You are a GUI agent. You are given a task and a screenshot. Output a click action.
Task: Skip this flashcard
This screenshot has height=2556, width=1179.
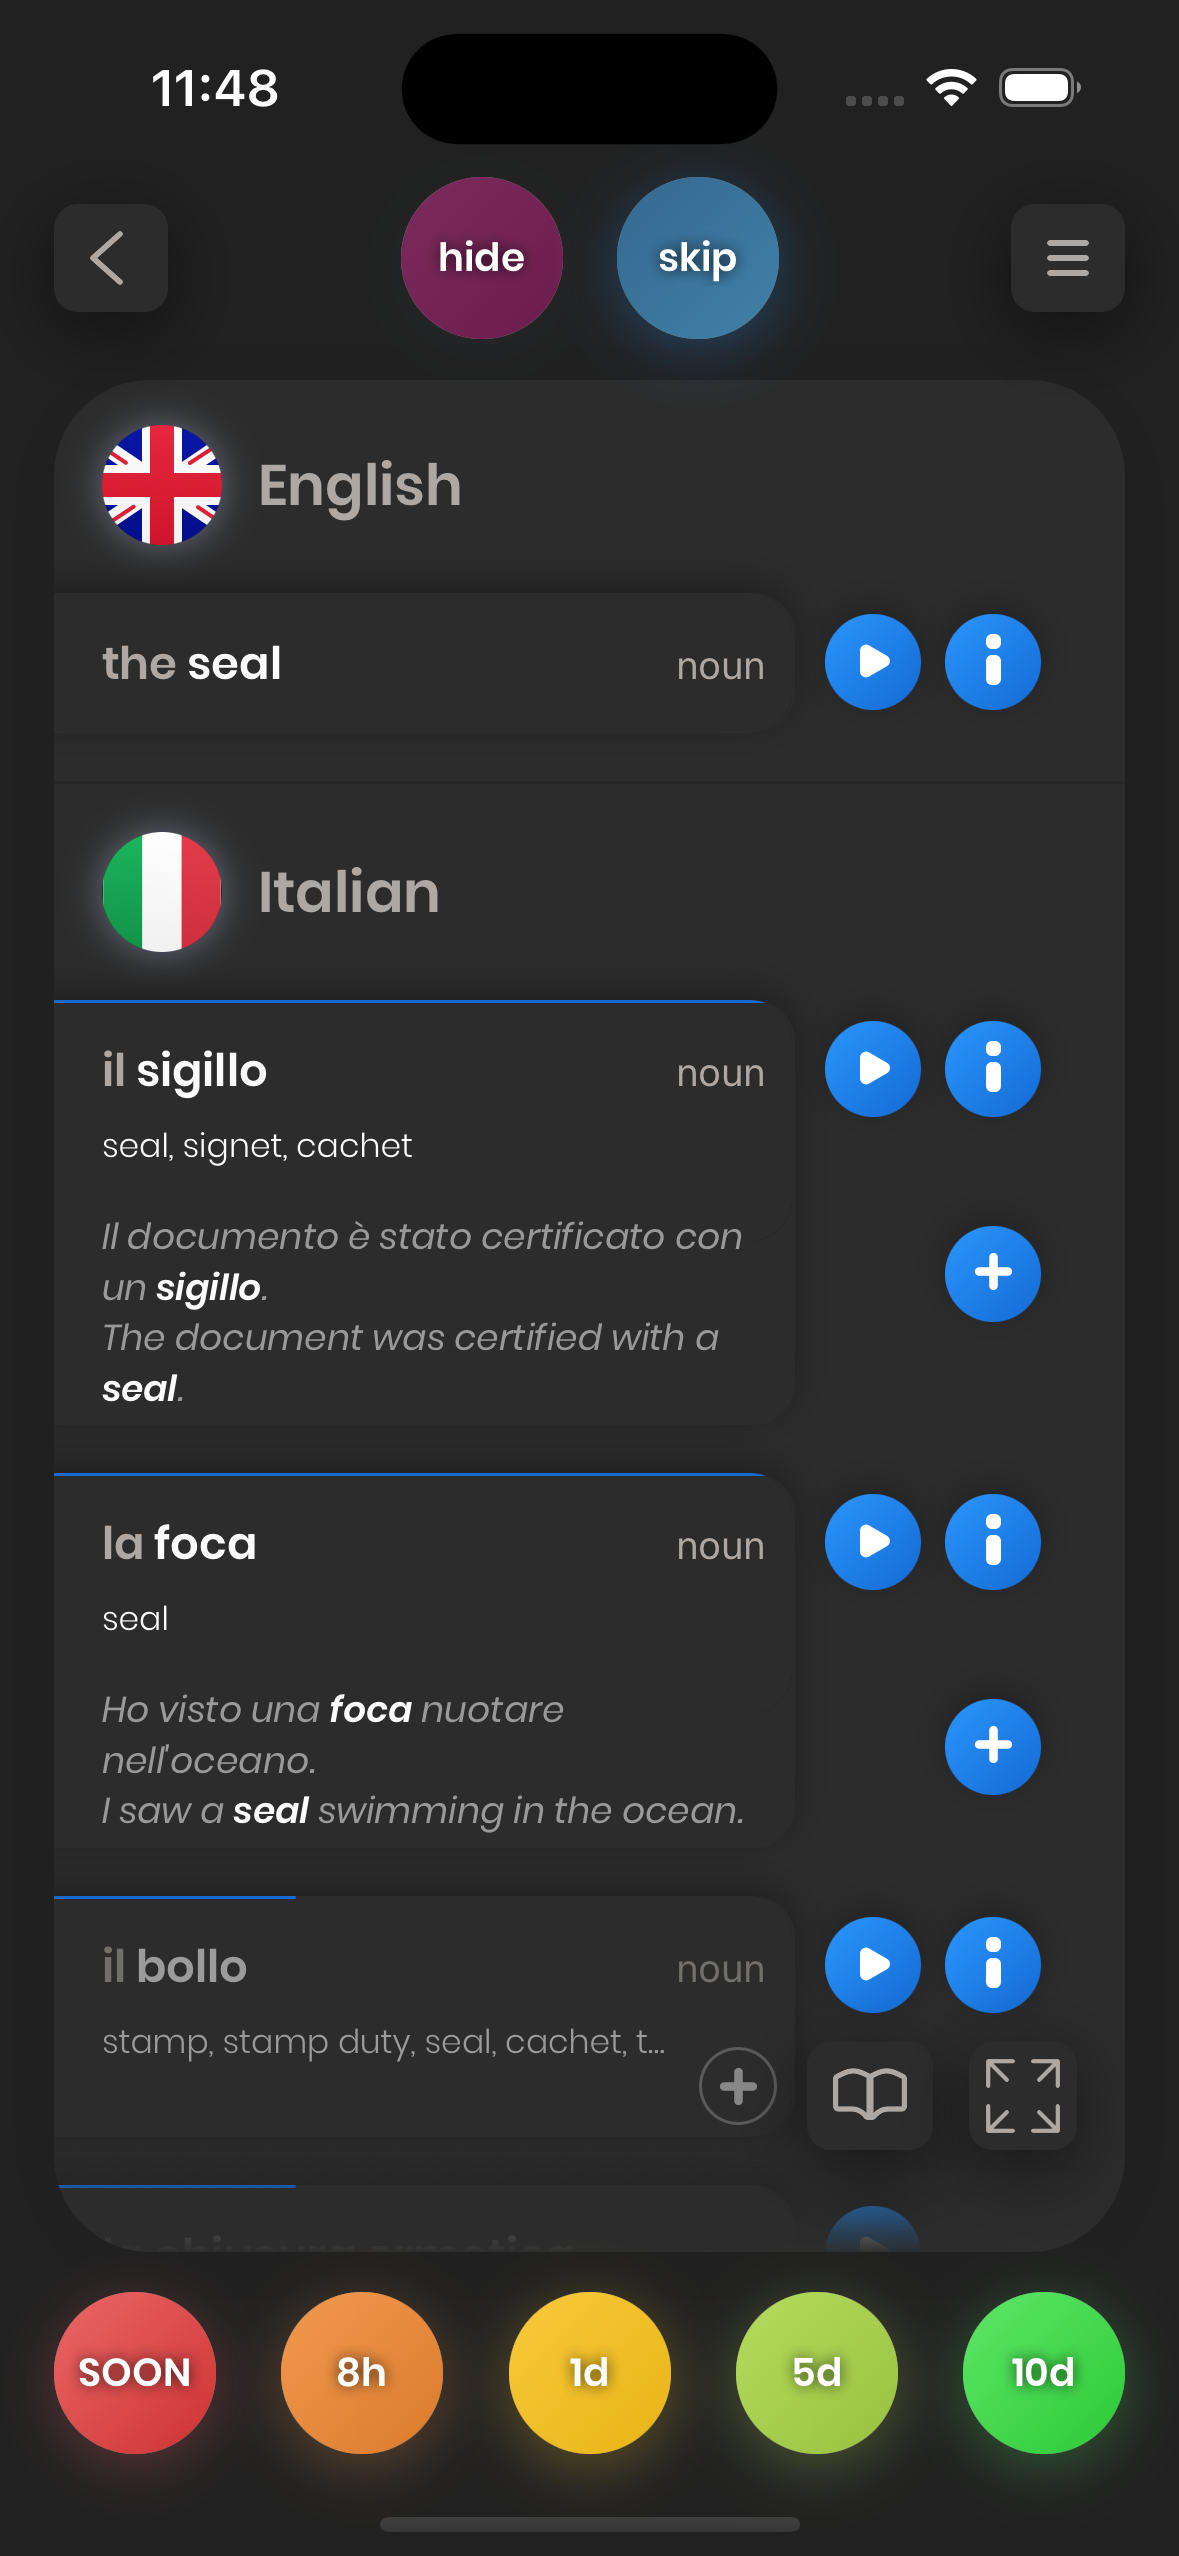697,258
